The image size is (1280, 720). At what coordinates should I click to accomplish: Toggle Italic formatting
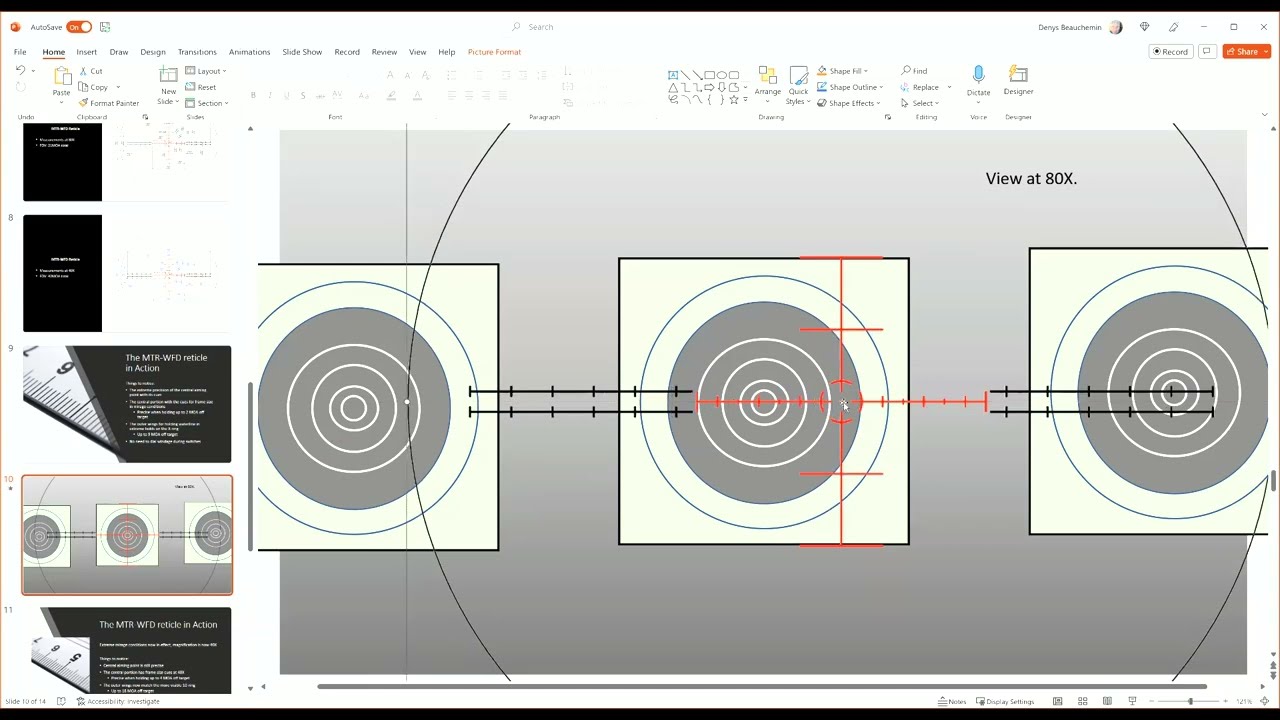(x=270, y=96)
